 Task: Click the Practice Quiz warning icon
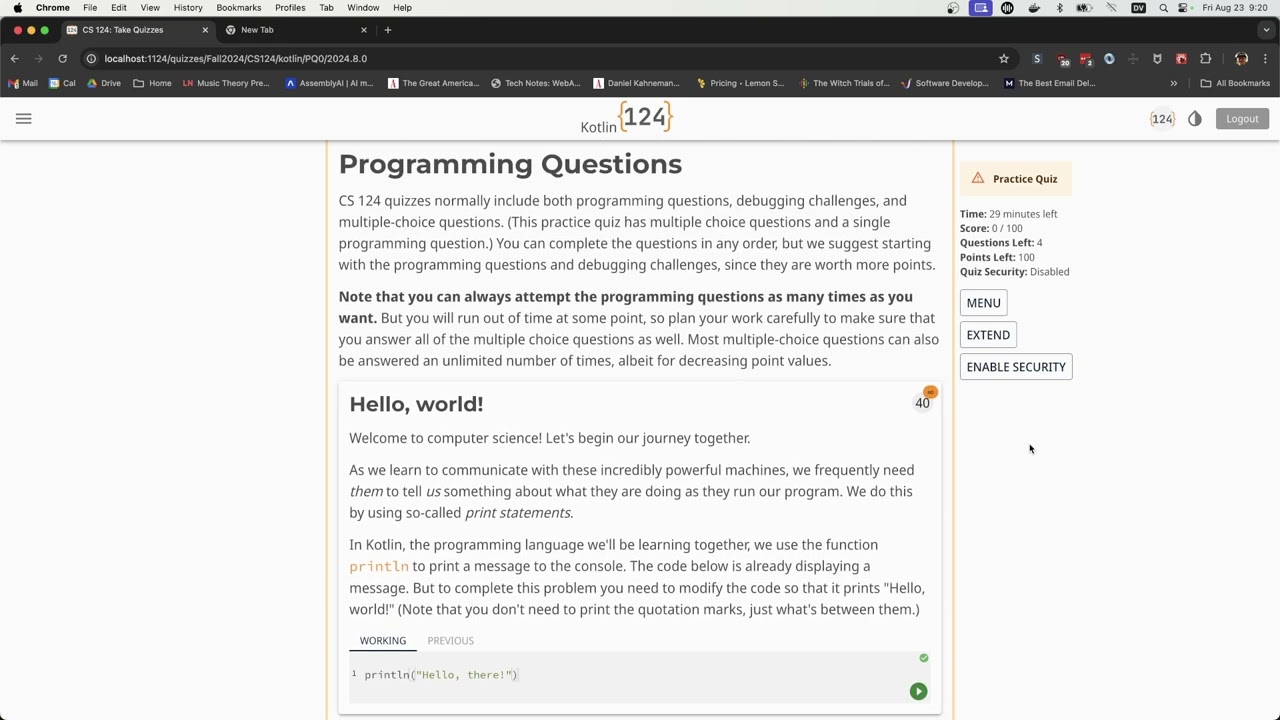pos(978,178)
